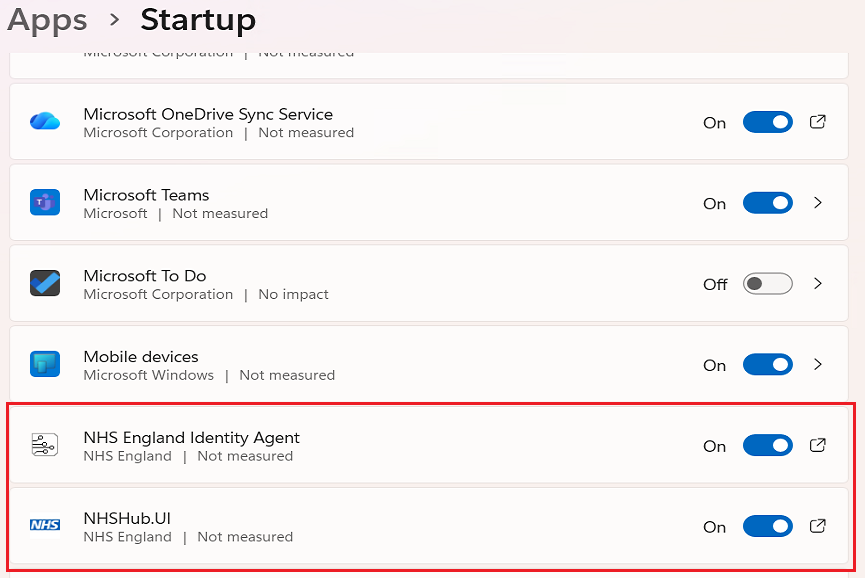Expand Microsoft To Do chevron arrow

(818, 284)
